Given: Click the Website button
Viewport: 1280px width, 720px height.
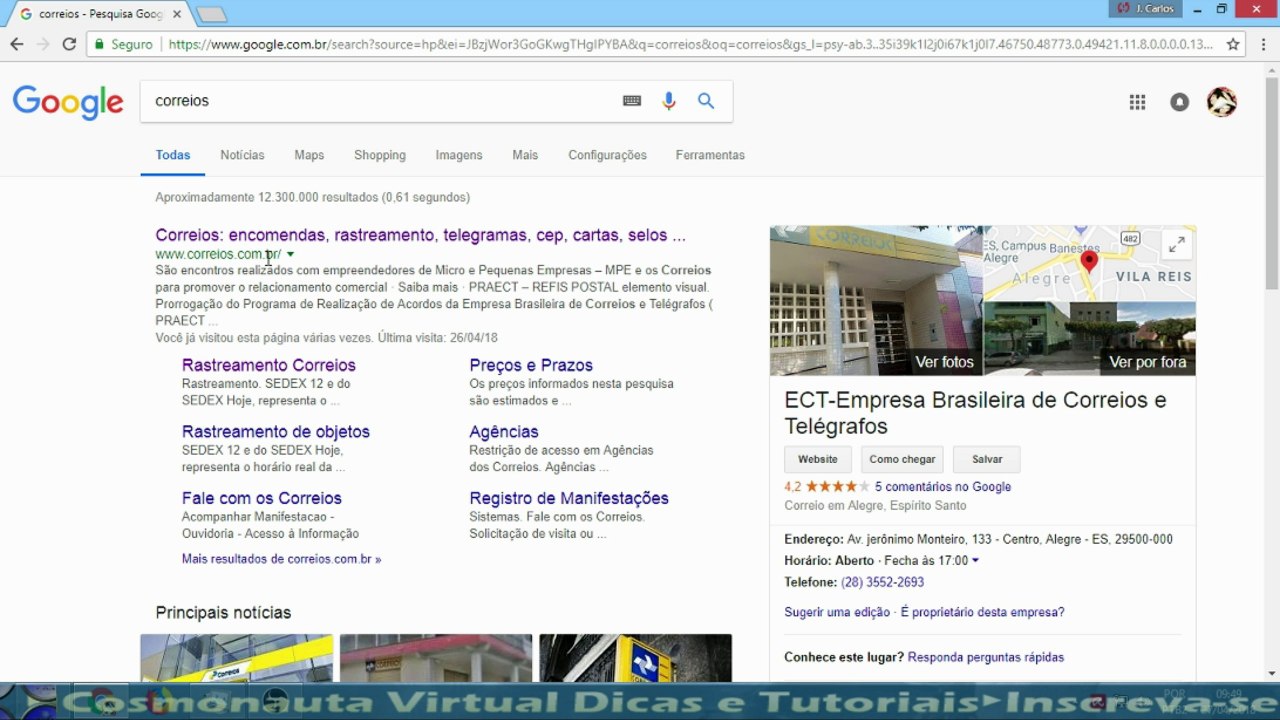Looking at the screenshot, I should pos(817,459).
